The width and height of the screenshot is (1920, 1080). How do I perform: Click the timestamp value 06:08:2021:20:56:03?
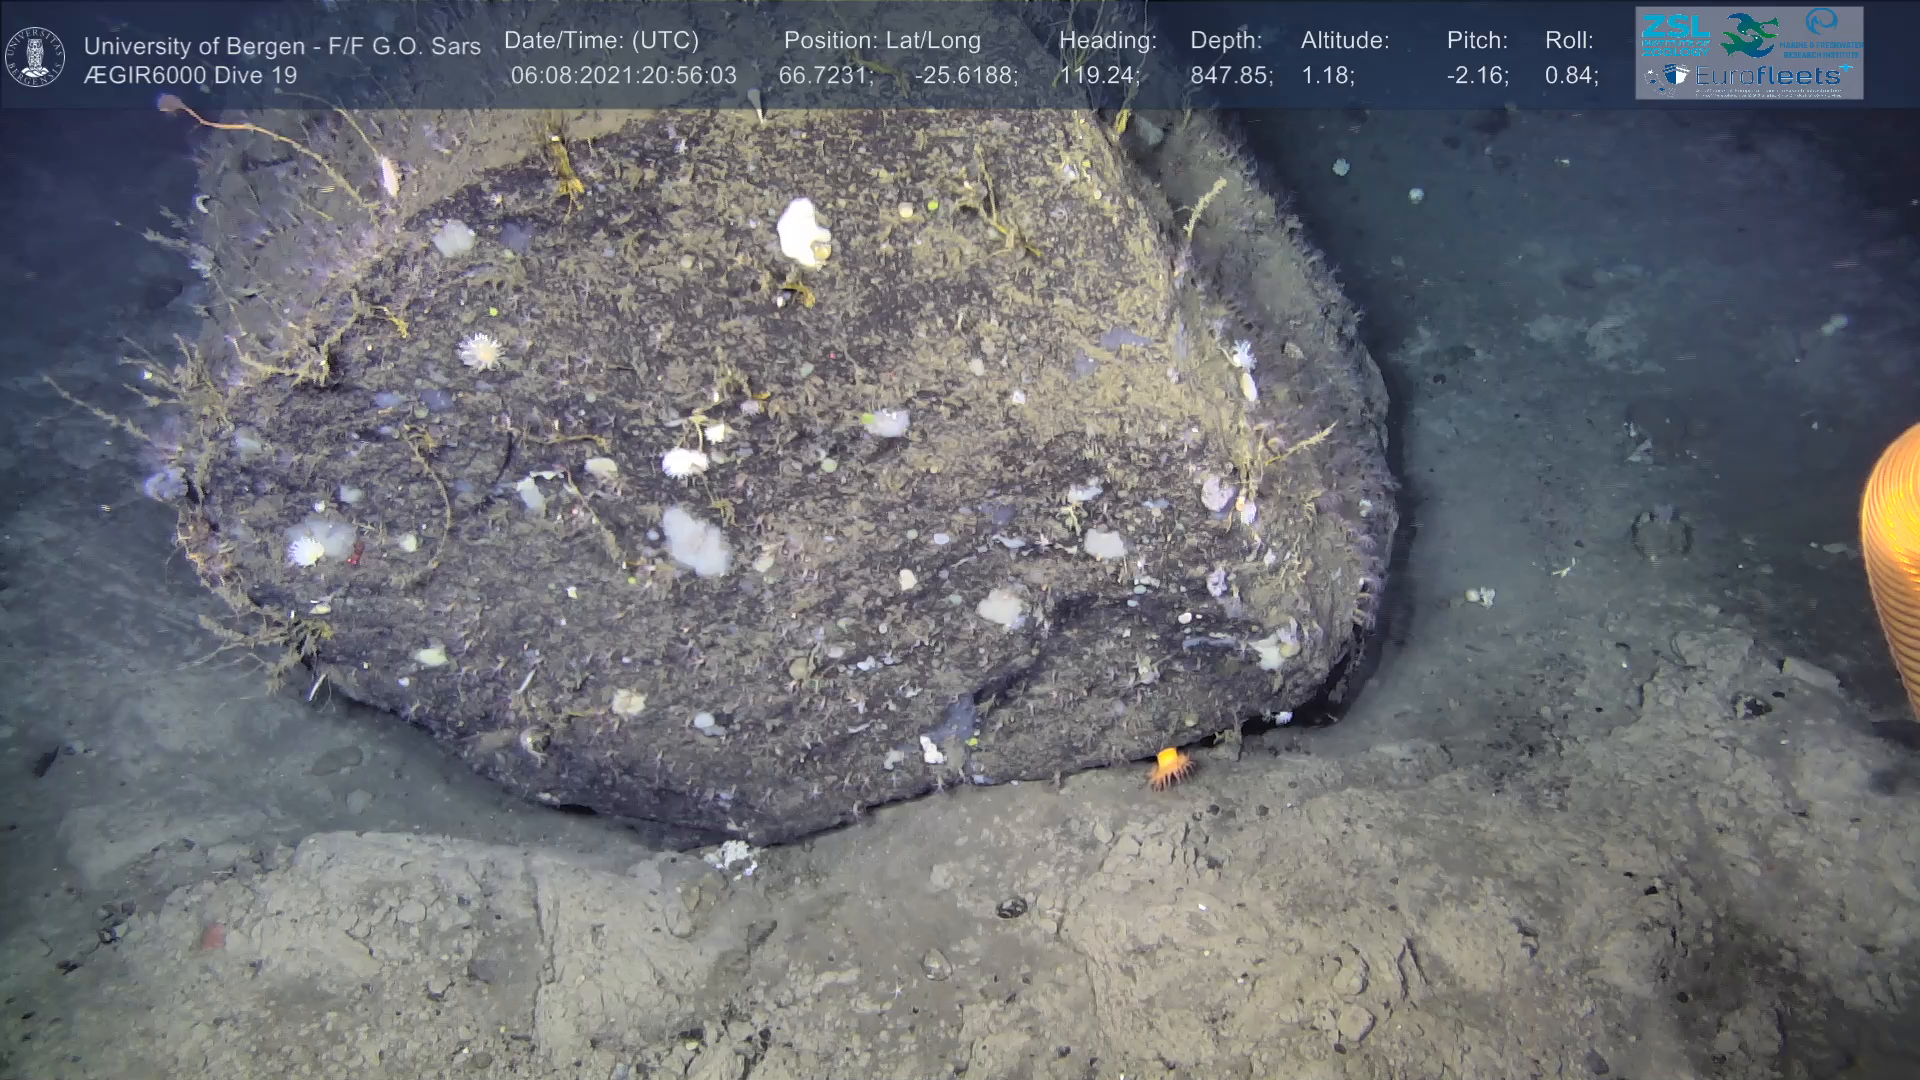coord(623,76)
